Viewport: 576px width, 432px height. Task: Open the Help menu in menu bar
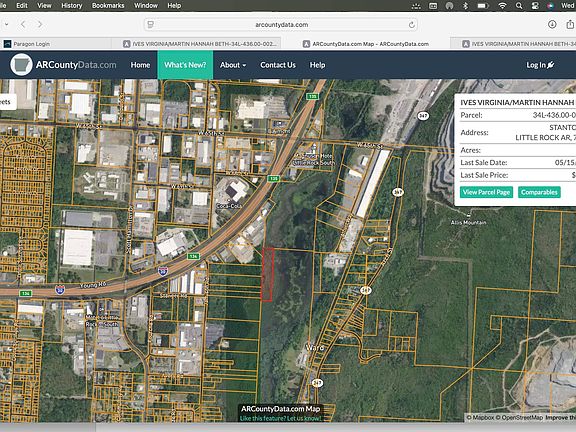[x=174, y=6]
